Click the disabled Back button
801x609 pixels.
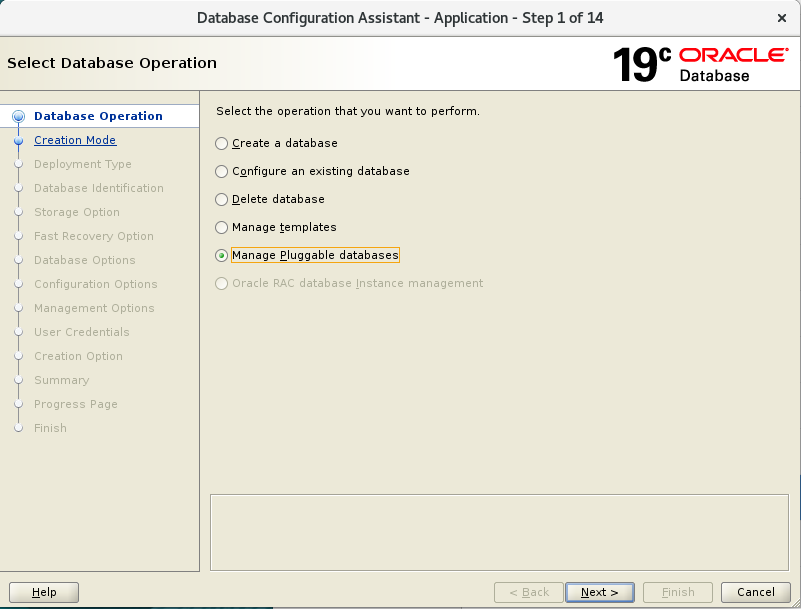tap(529, 592)
